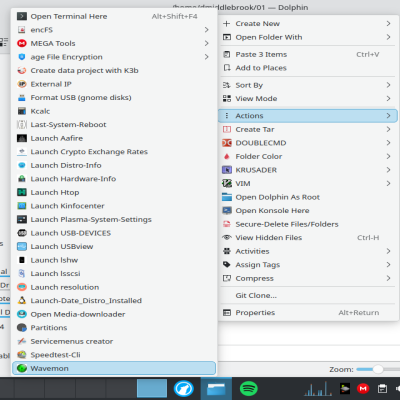Click the Partitions pie icon
Screen dimensions: 400x400
pos(22,328)
